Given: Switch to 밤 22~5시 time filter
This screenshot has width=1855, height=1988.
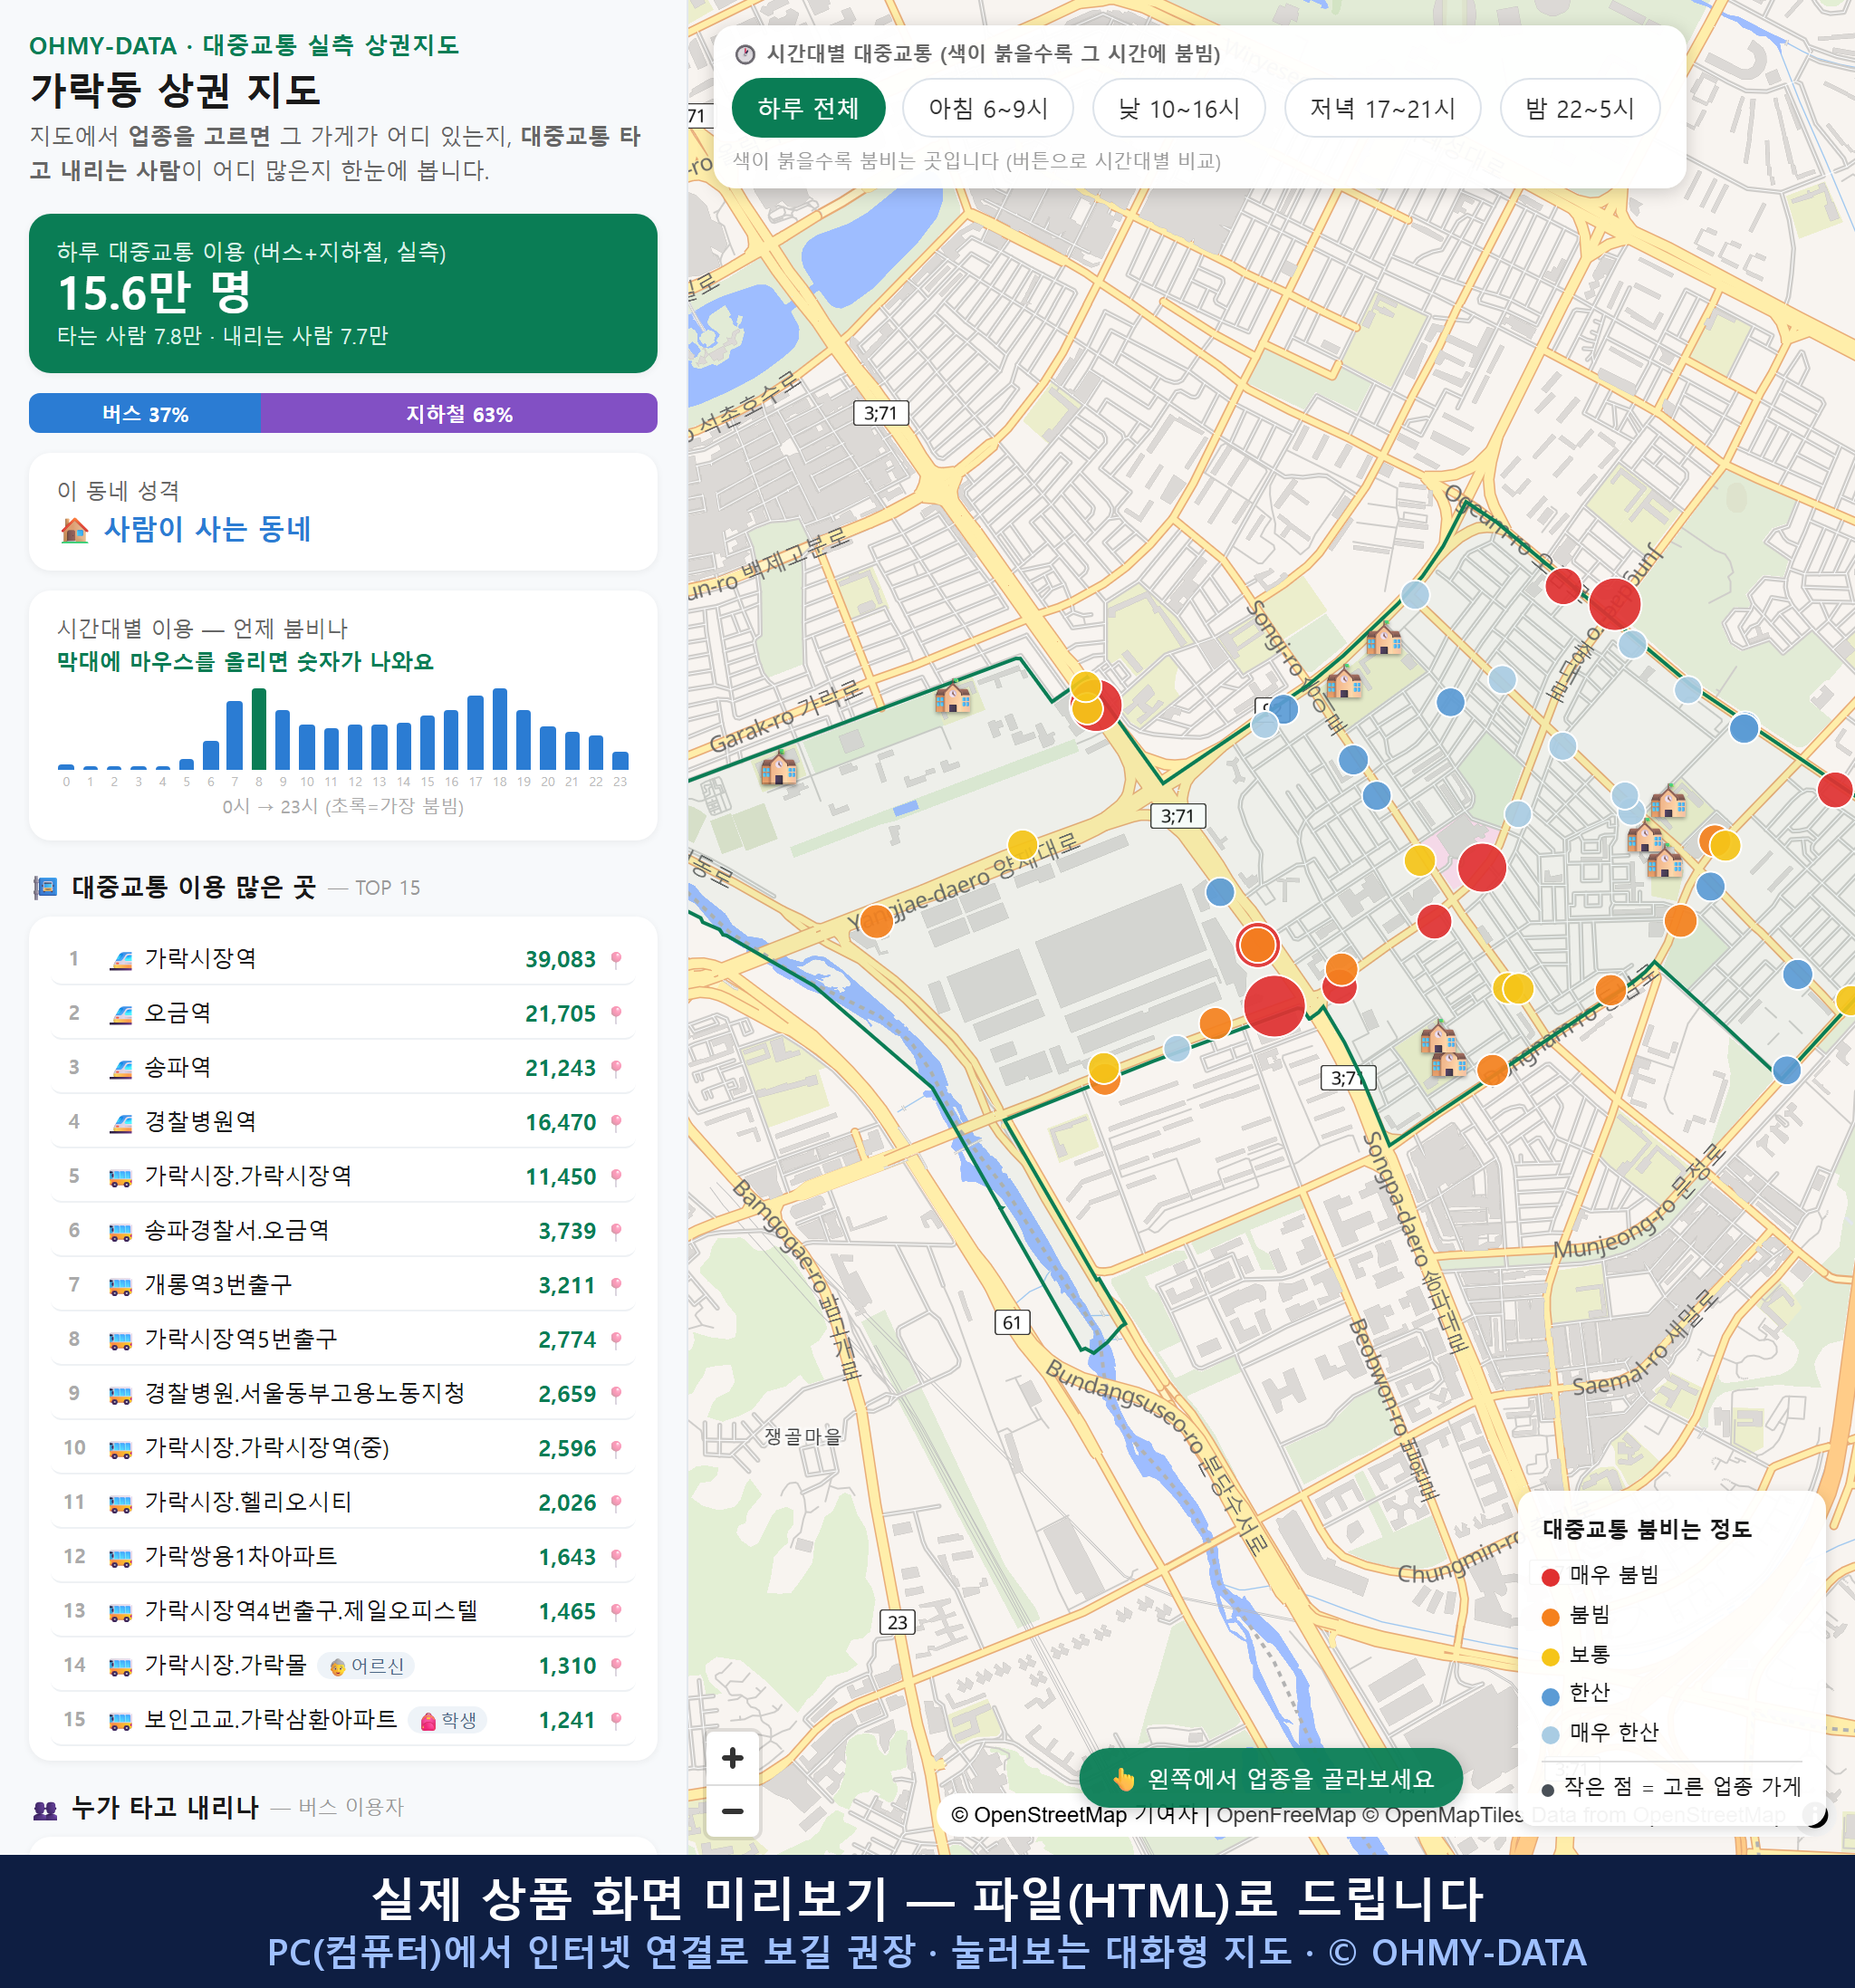Looking at the screenshot, I should (1579, 108).
